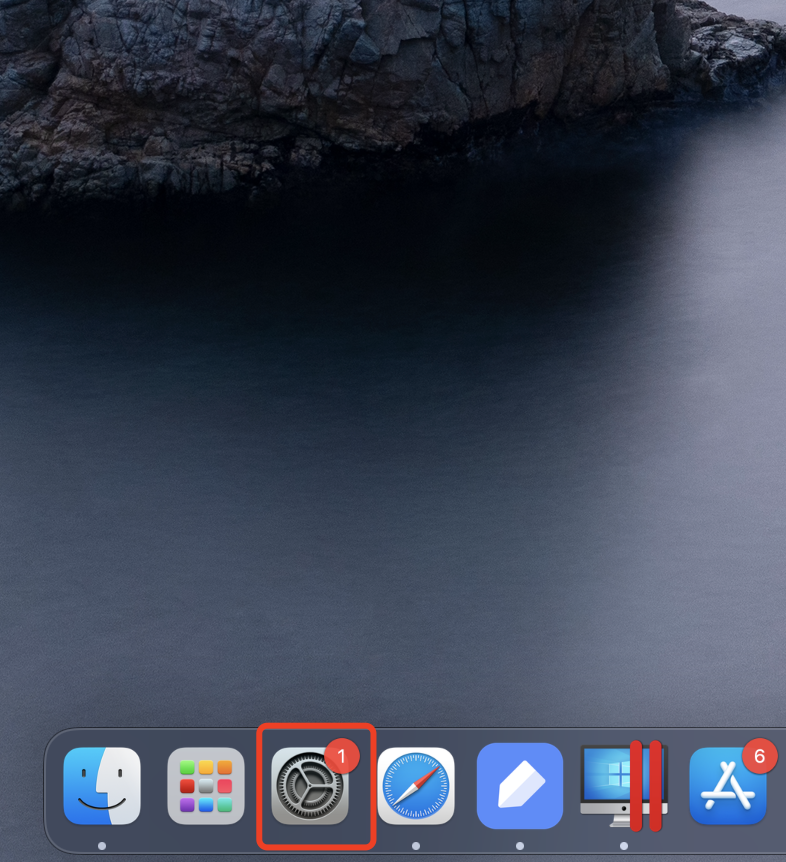Open Launchpad from the Dock
Viewport: 786px width, 862px height.
pos(206,786)
